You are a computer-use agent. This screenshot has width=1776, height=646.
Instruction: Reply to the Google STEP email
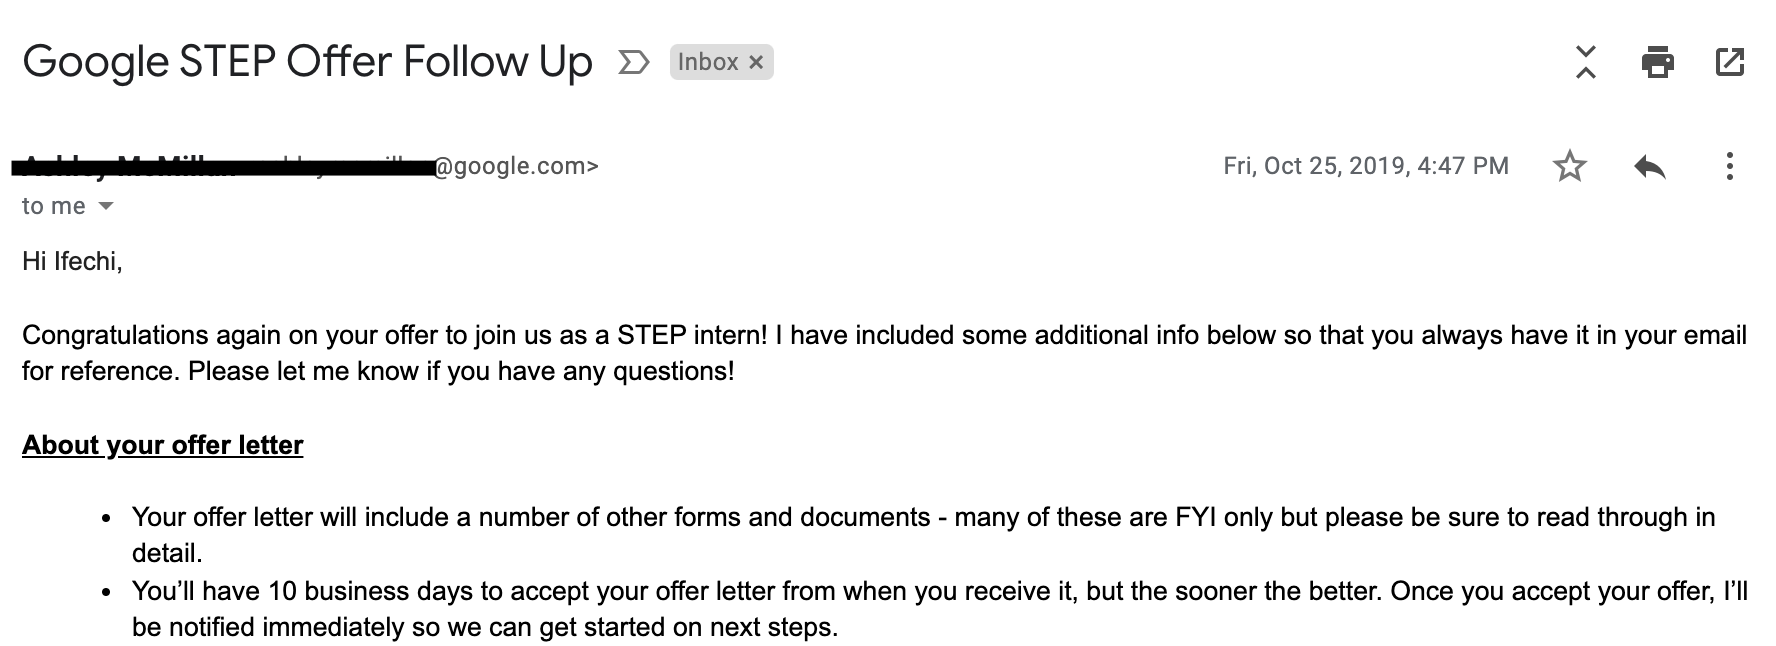coord(1650,166)
